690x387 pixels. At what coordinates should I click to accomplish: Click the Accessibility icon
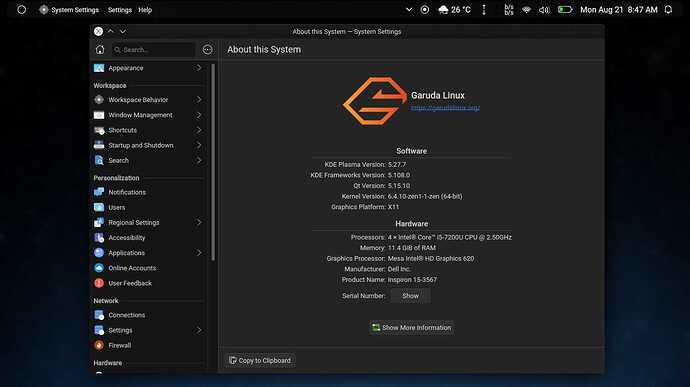[99, 238]
